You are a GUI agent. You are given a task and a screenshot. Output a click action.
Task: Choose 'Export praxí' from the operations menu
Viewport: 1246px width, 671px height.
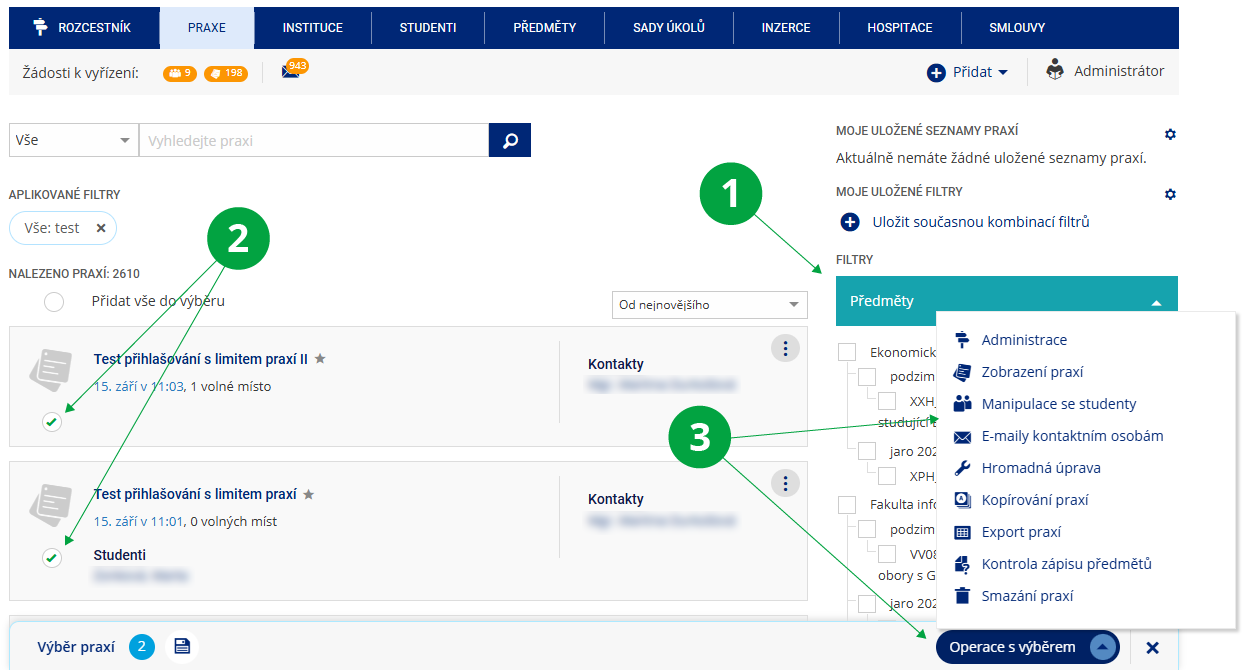[x=1021, y=532]
